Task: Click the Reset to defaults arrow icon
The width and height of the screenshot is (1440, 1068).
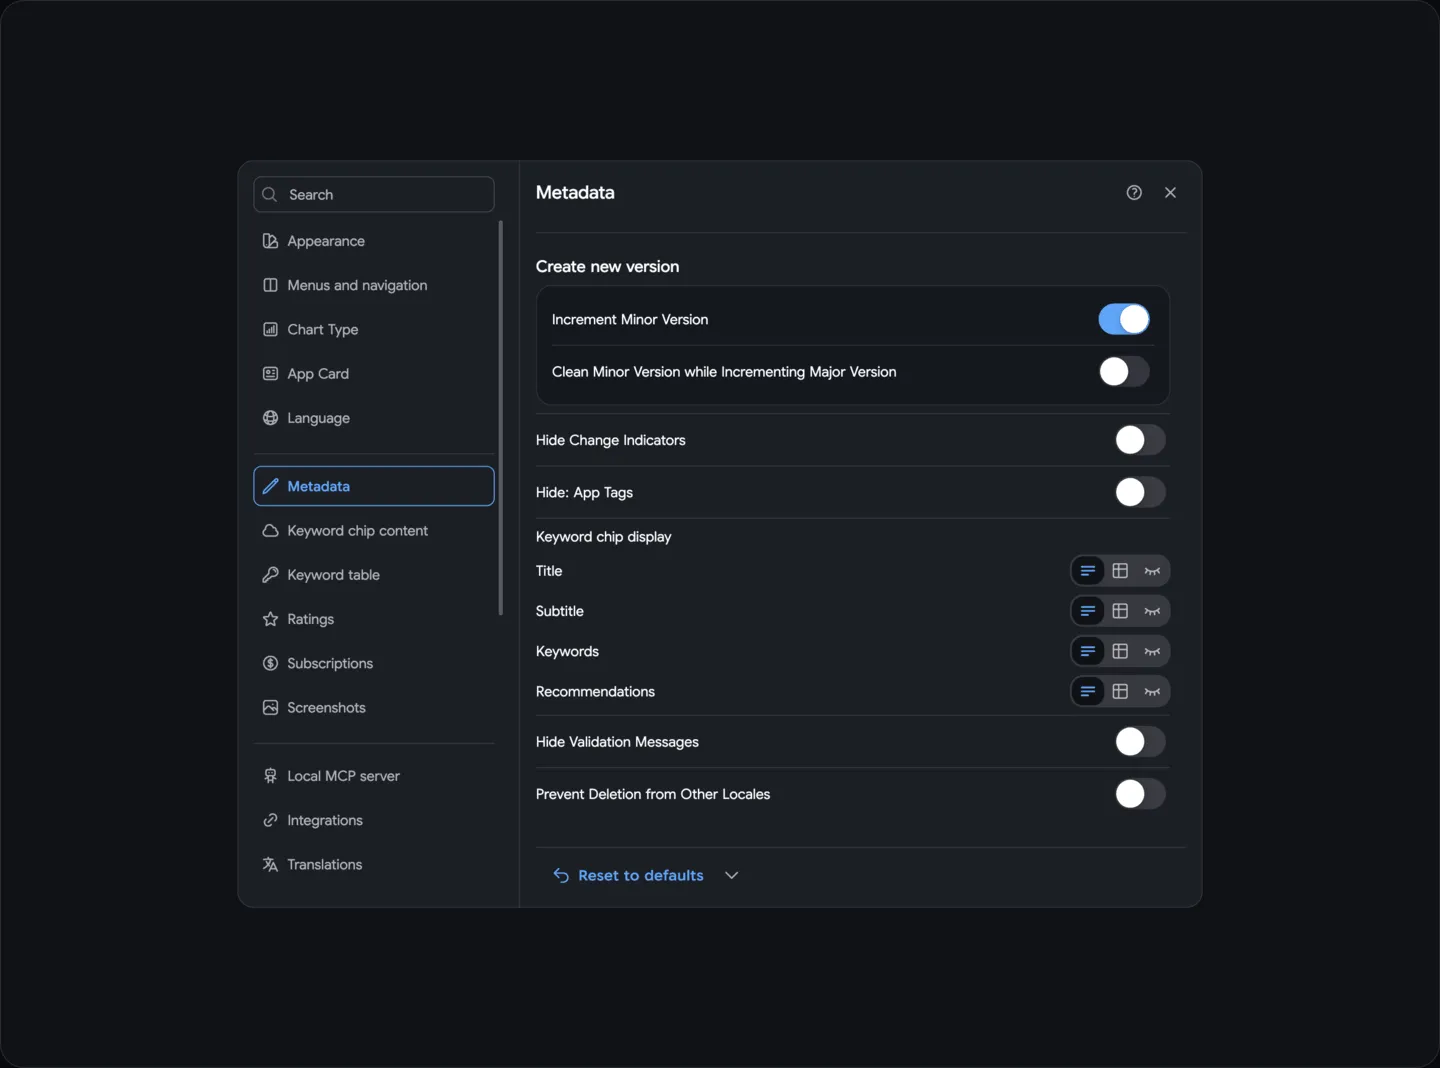Action: 561,875
